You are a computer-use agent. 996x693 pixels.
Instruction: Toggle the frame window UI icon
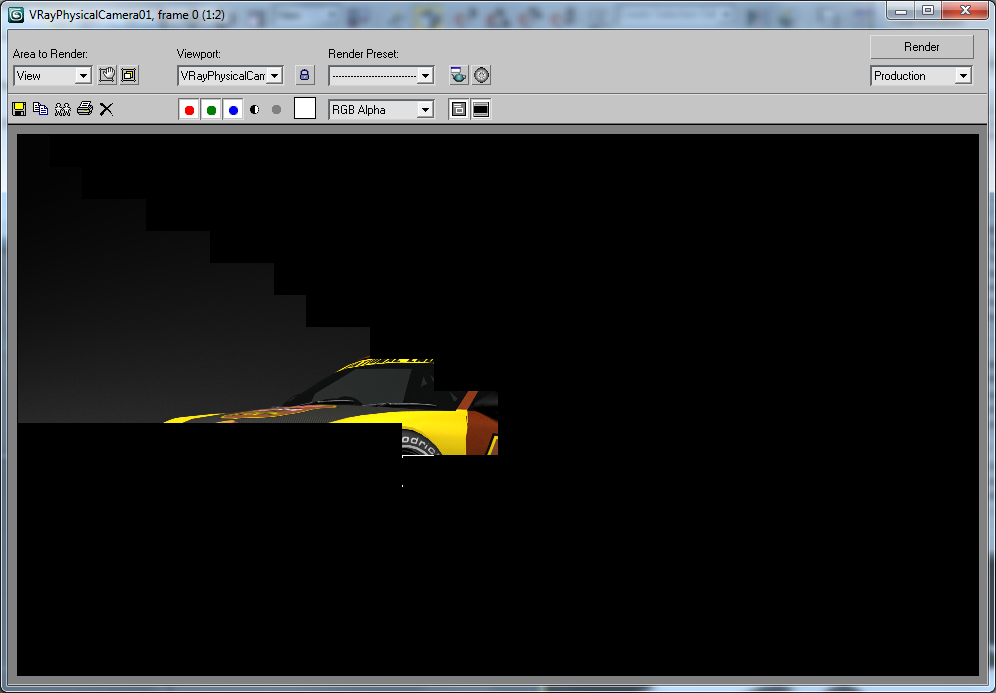point(481,109)
